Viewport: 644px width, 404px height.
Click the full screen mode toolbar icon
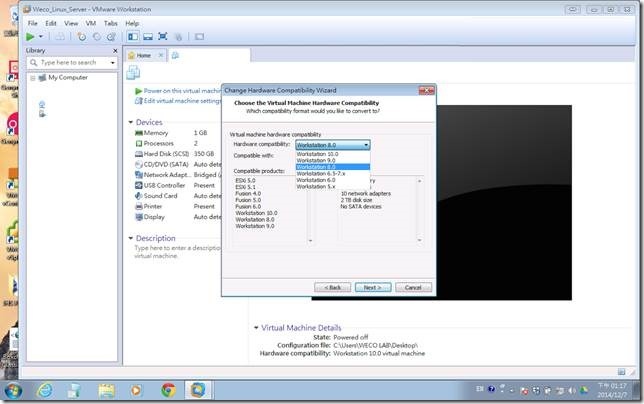[163, 37]
